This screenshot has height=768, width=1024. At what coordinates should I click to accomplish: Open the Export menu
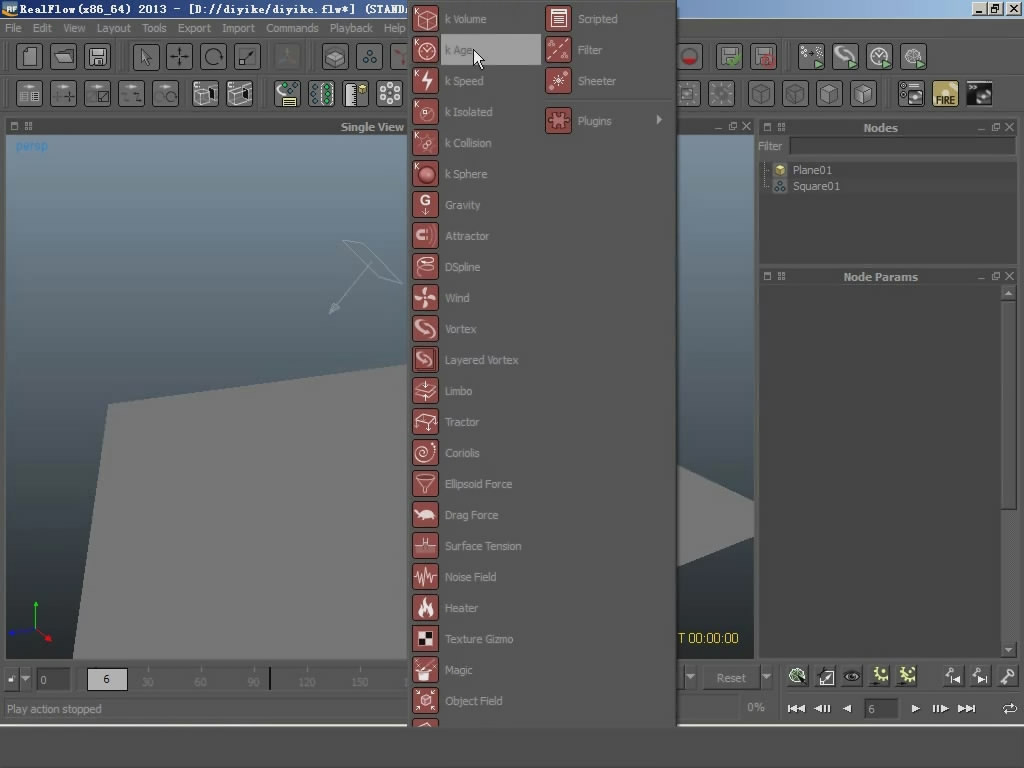point(194,28)
